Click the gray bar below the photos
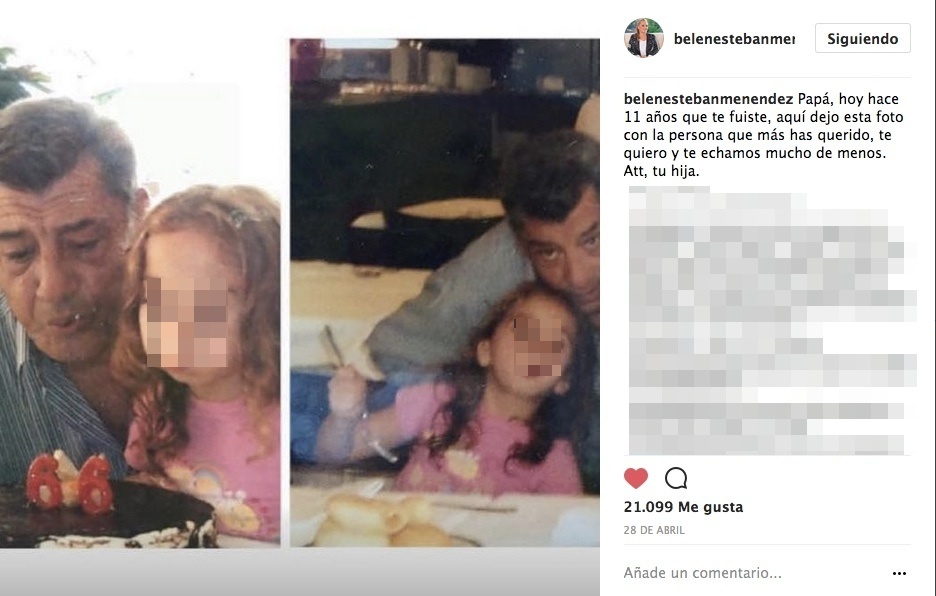936x596 pixels. 300,572
